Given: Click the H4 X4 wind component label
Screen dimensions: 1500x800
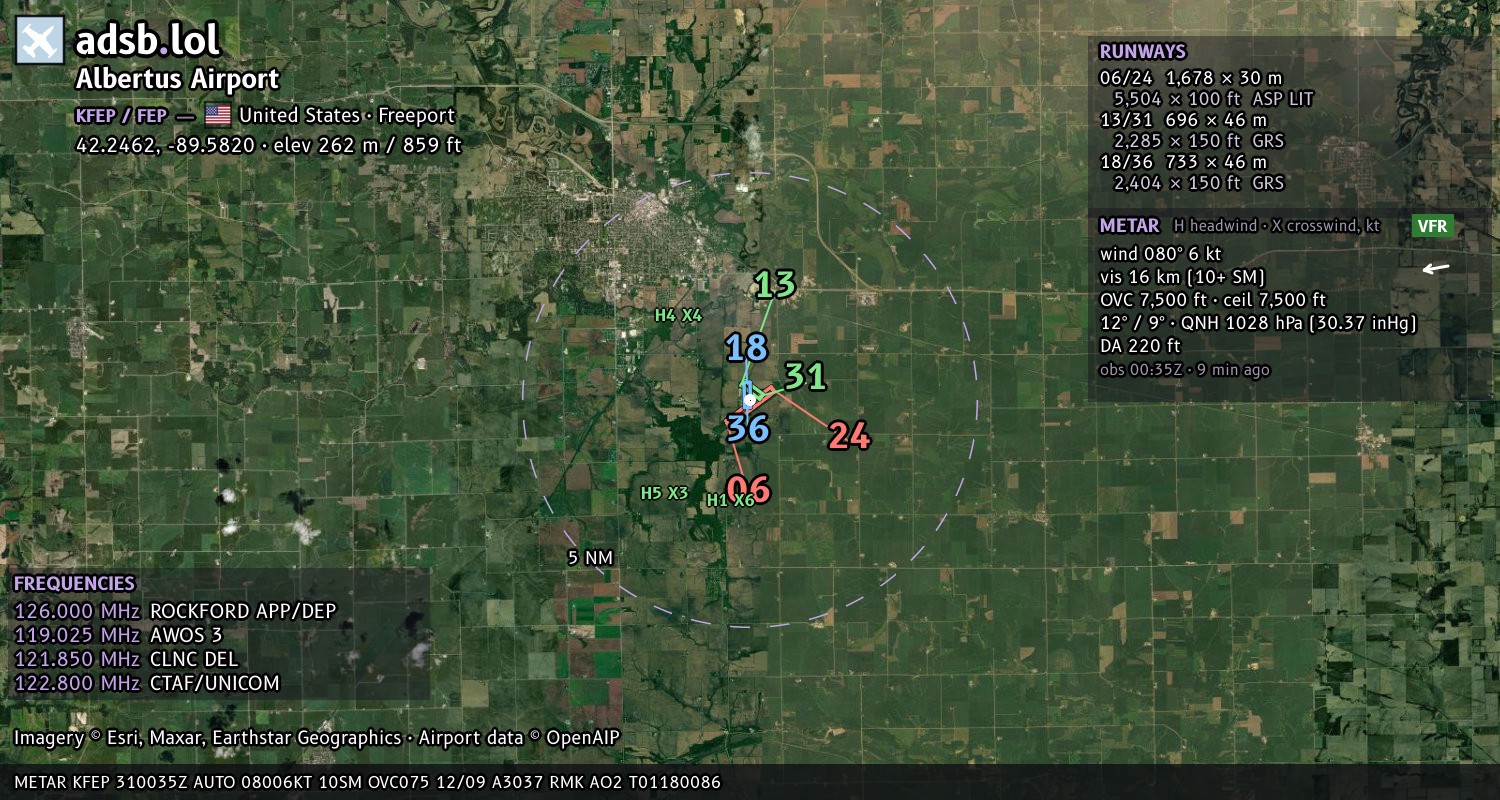Looking at the screenshot, I should (x=678, y=315).
